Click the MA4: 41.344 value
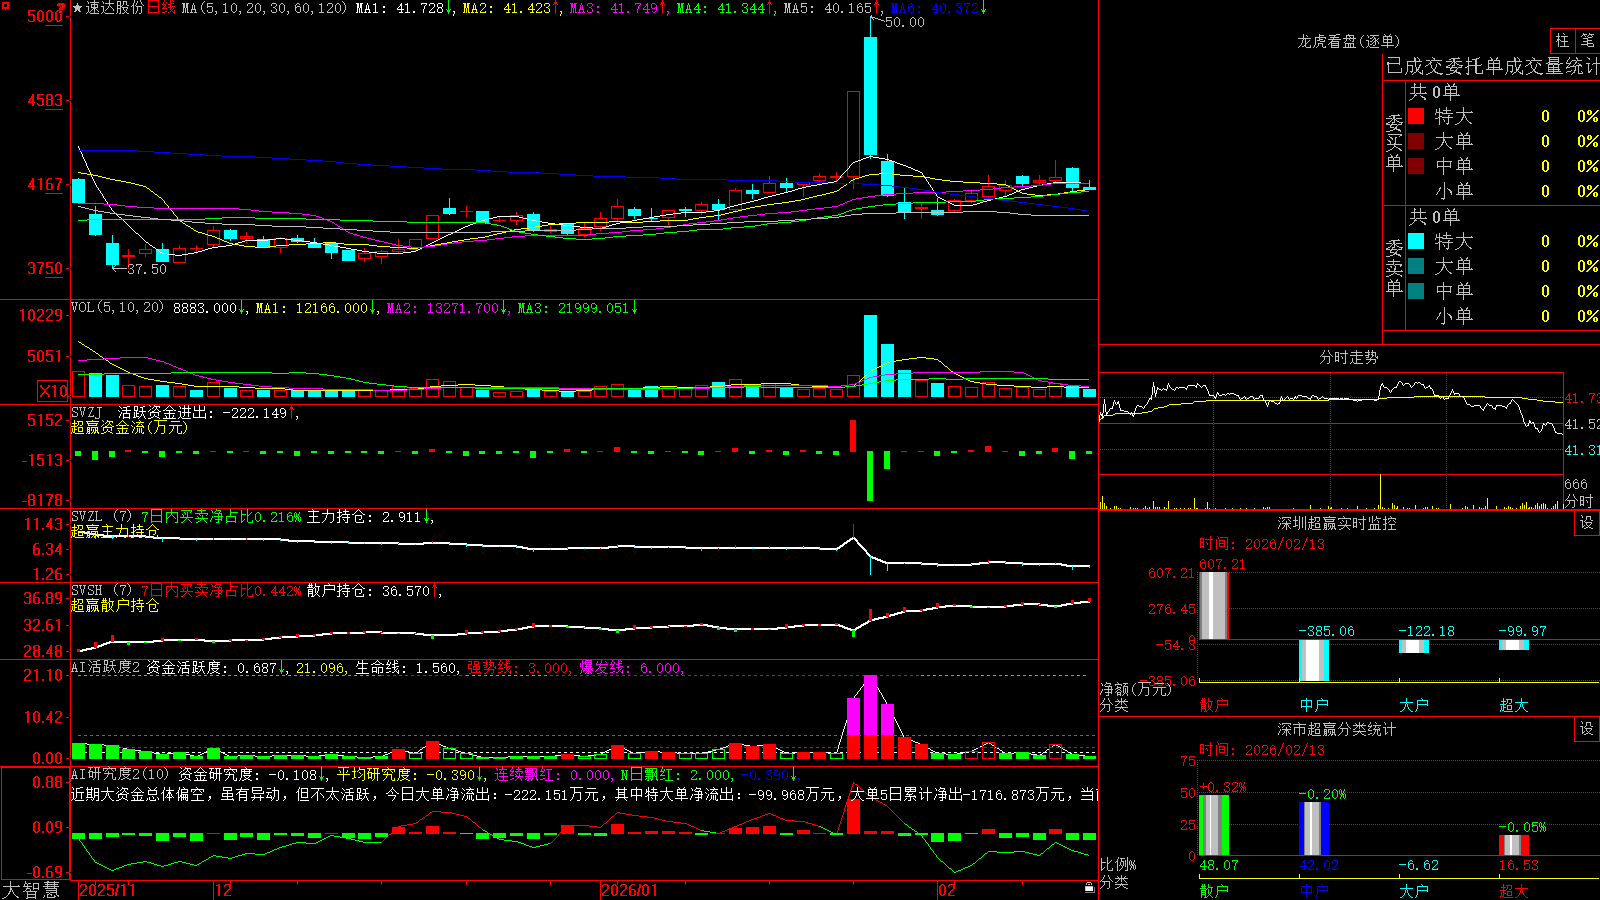Screen dimensions: 1600x900 pos(721,8)
